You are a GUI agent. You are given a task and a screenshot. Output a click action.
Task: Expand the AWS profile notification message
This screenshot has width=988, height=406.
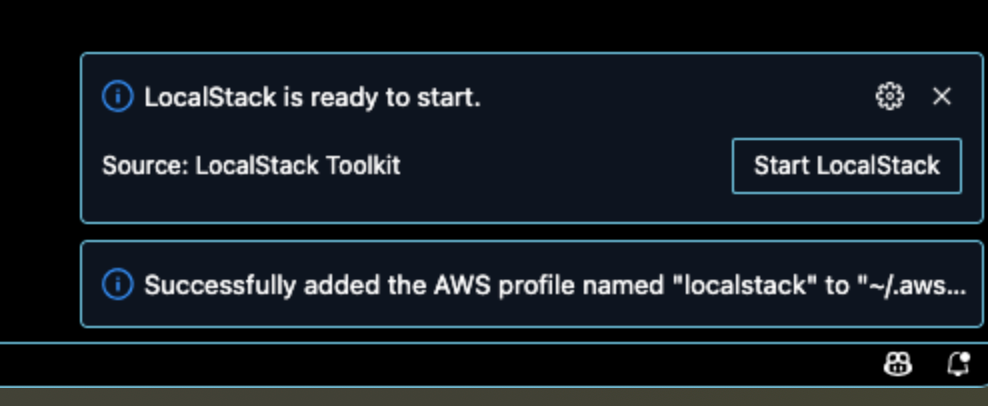pyautogui.click(x=532, y=284)
